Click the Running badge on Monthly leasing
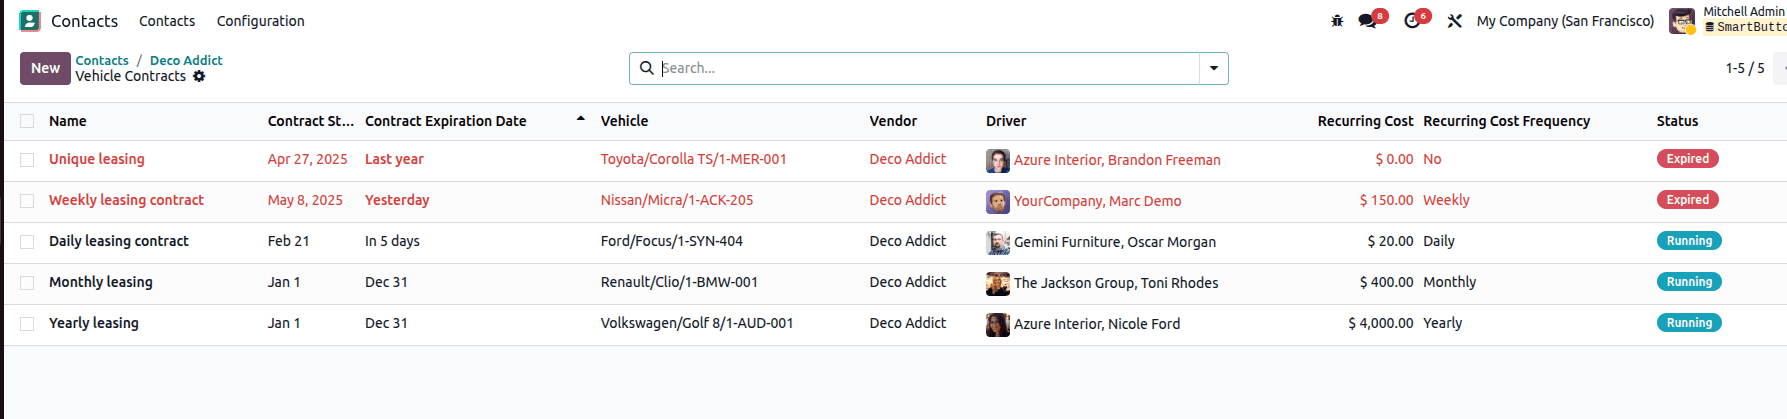 [1689, 282]
